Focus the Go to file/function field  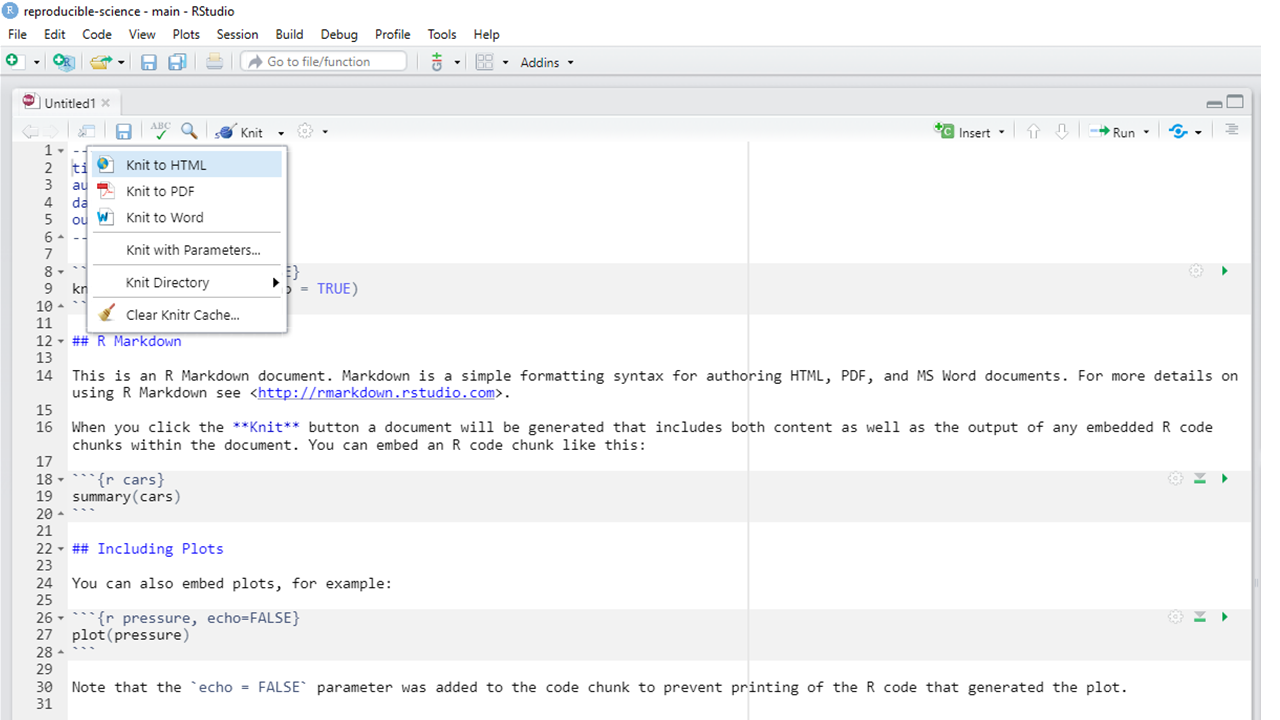click(324, 62)
